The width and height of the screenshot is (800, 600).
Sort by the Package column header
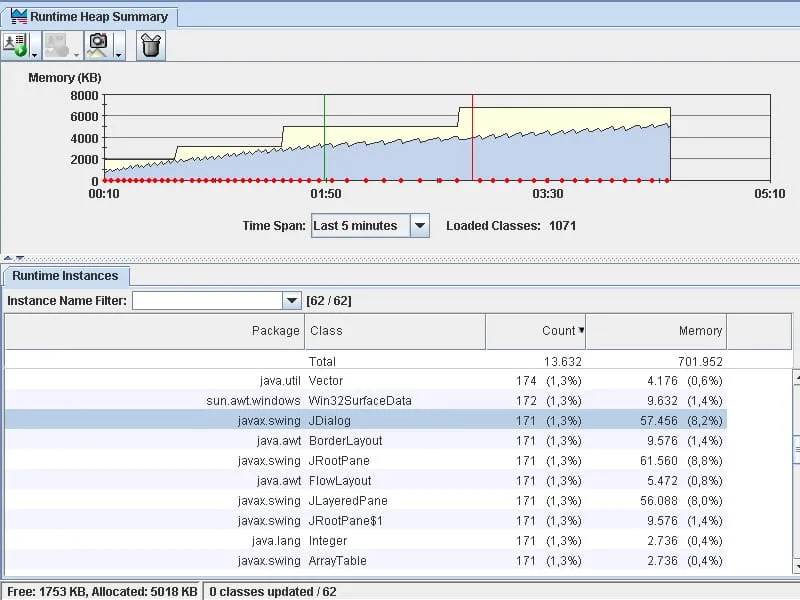pos(155,331)
